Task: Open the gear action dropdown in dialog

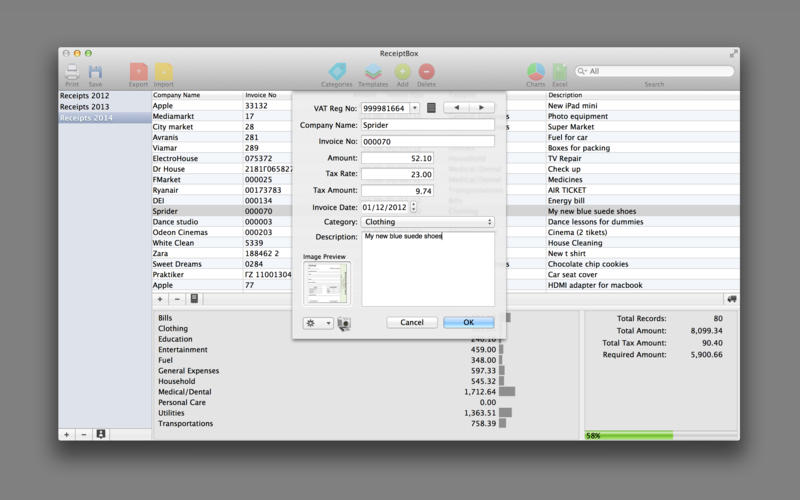Action: pos(317,323)
